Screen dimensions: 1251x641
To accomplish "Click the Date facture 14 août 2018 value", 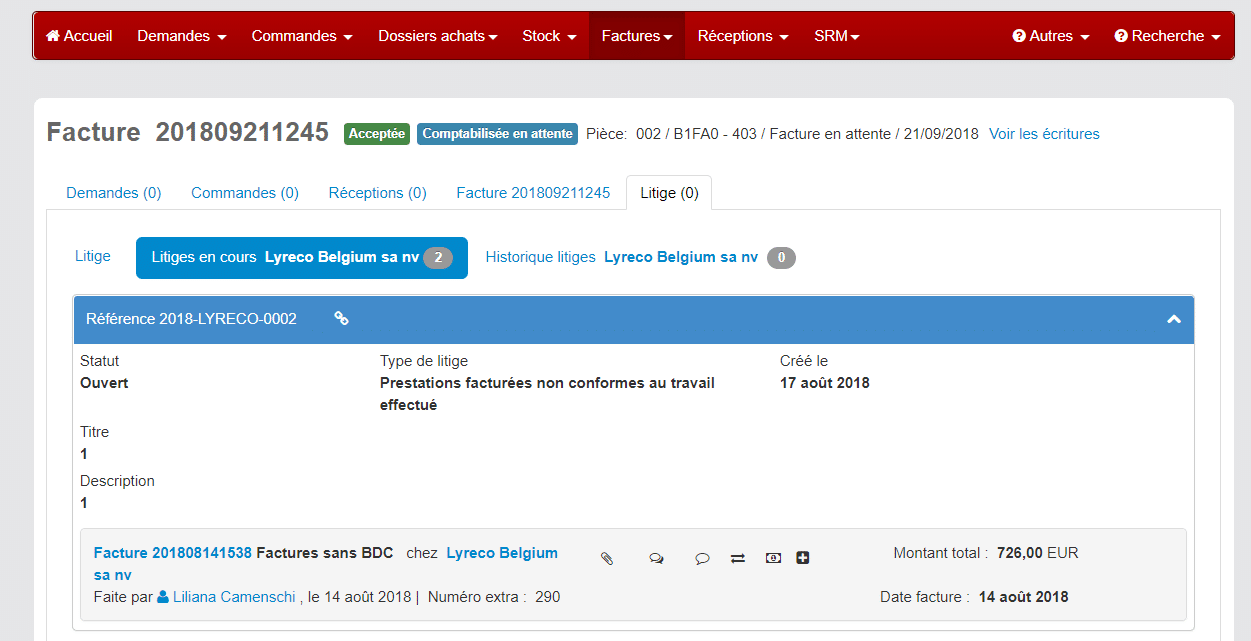I will (1023, 597).
